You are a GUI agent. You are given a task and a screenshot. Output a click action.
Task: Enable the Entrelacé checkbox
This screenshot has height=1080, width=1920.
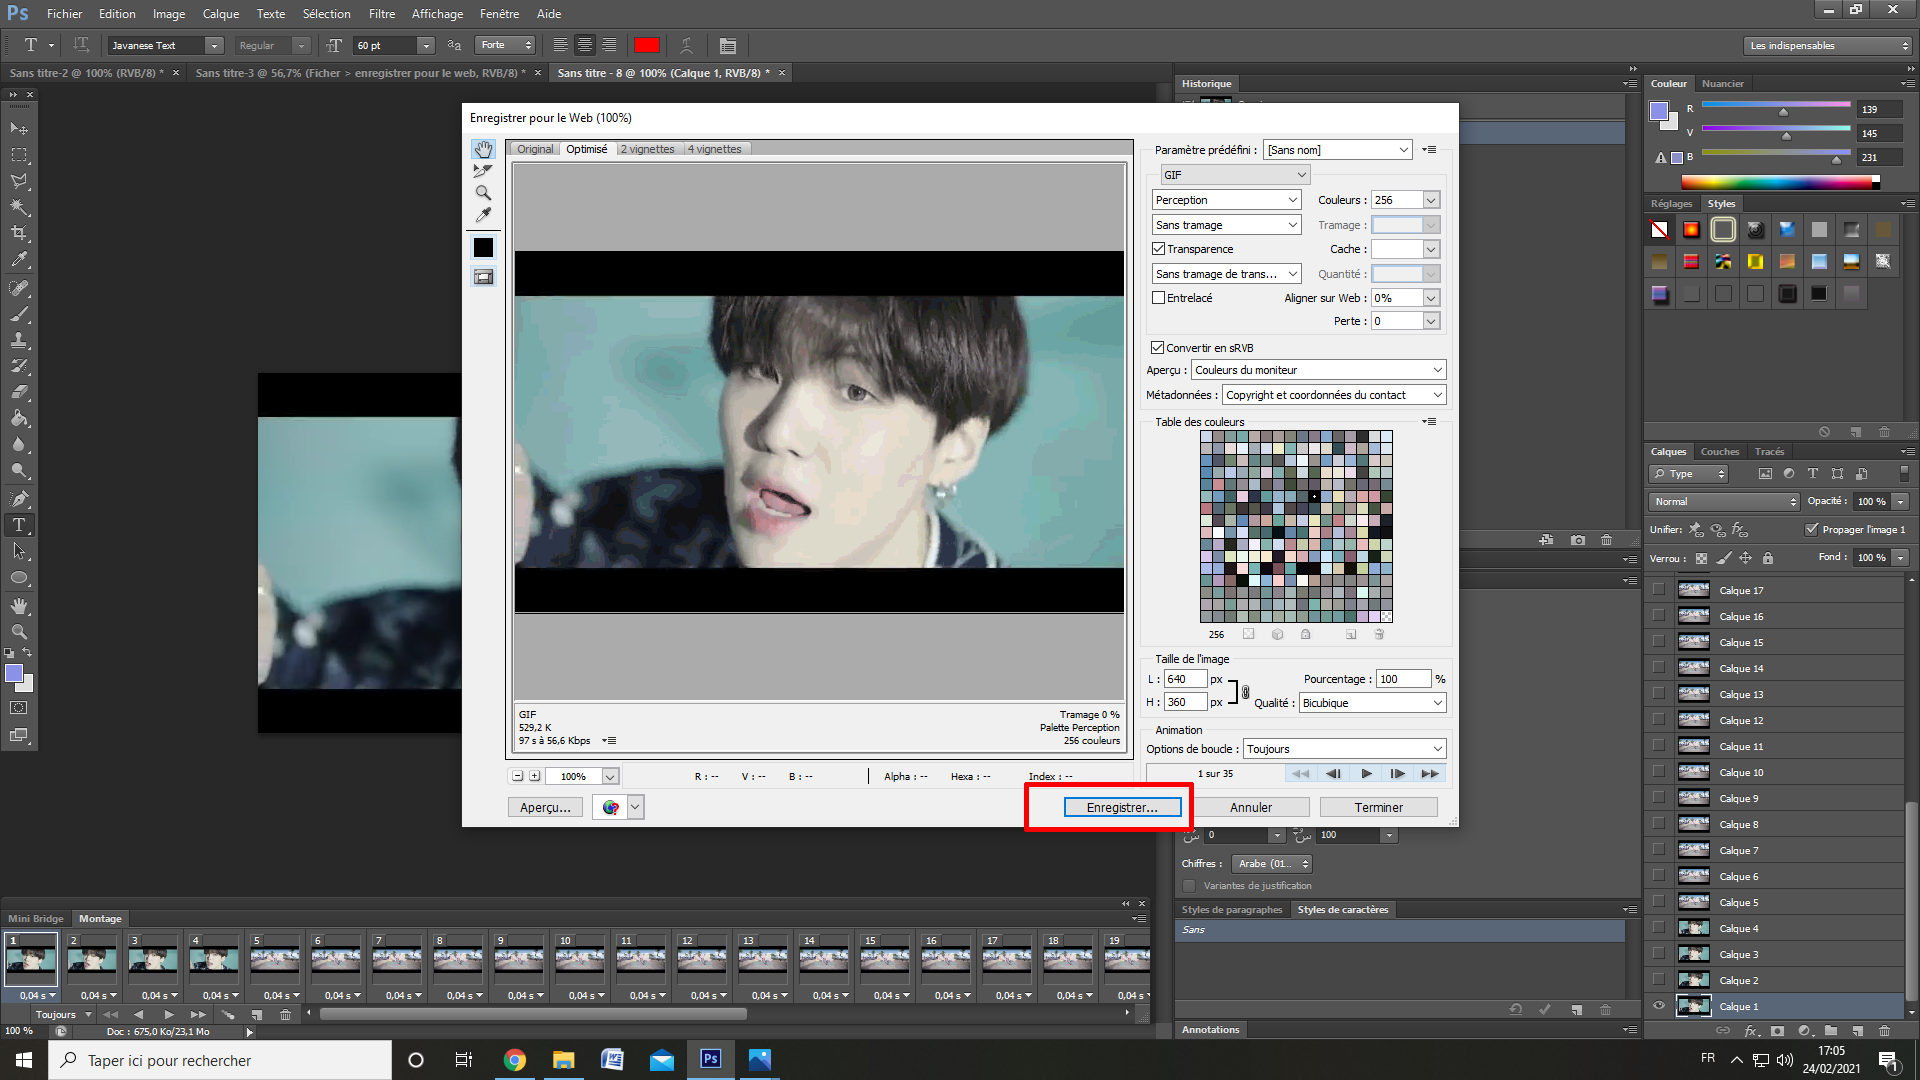pos(1159,298)
